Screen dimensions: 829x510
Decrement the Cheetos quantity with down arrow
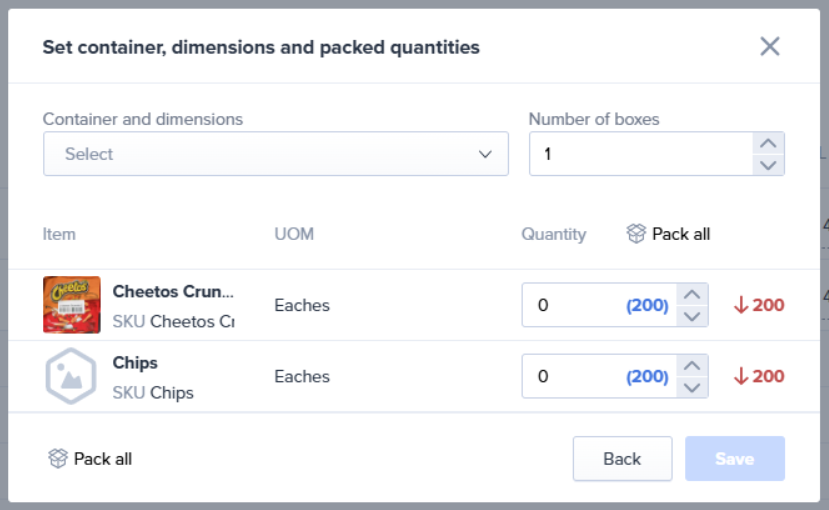click(x=692, y=316)
